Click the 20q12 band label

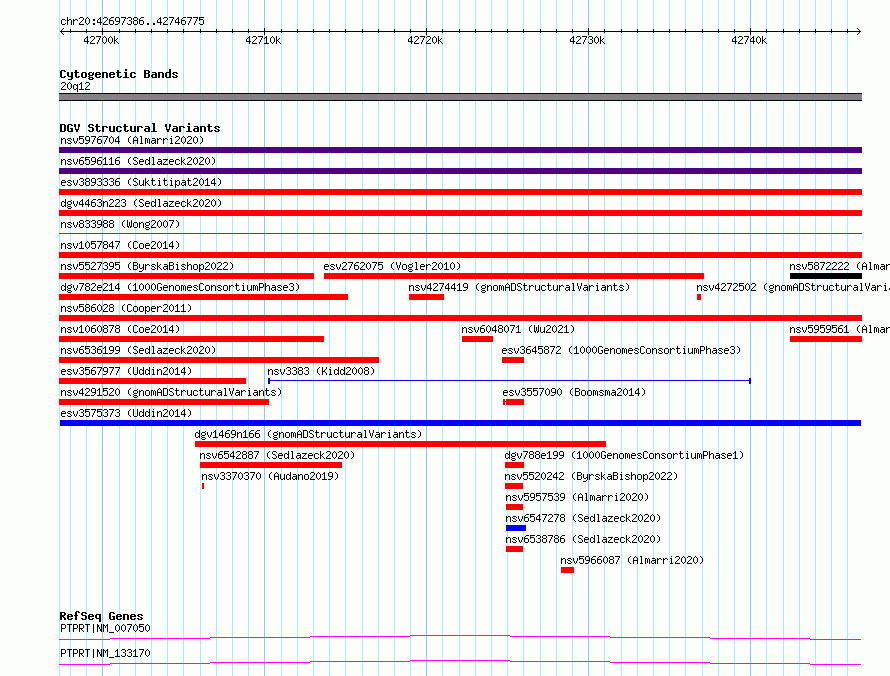(x=75, y=86)
